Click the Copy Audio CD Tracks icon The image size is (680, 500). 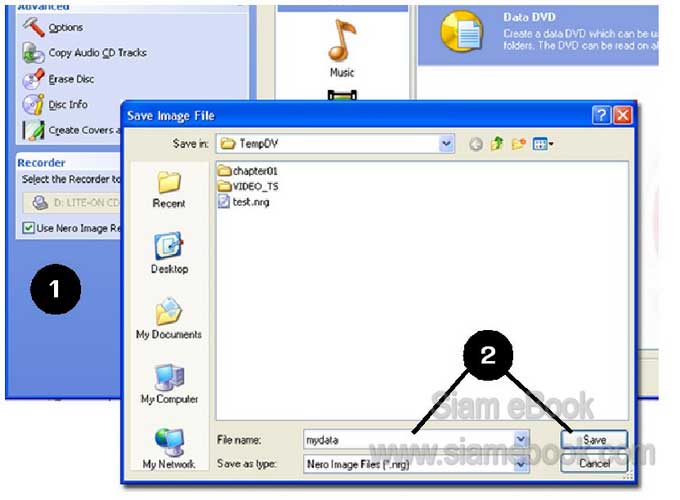(x=33, y=53)
